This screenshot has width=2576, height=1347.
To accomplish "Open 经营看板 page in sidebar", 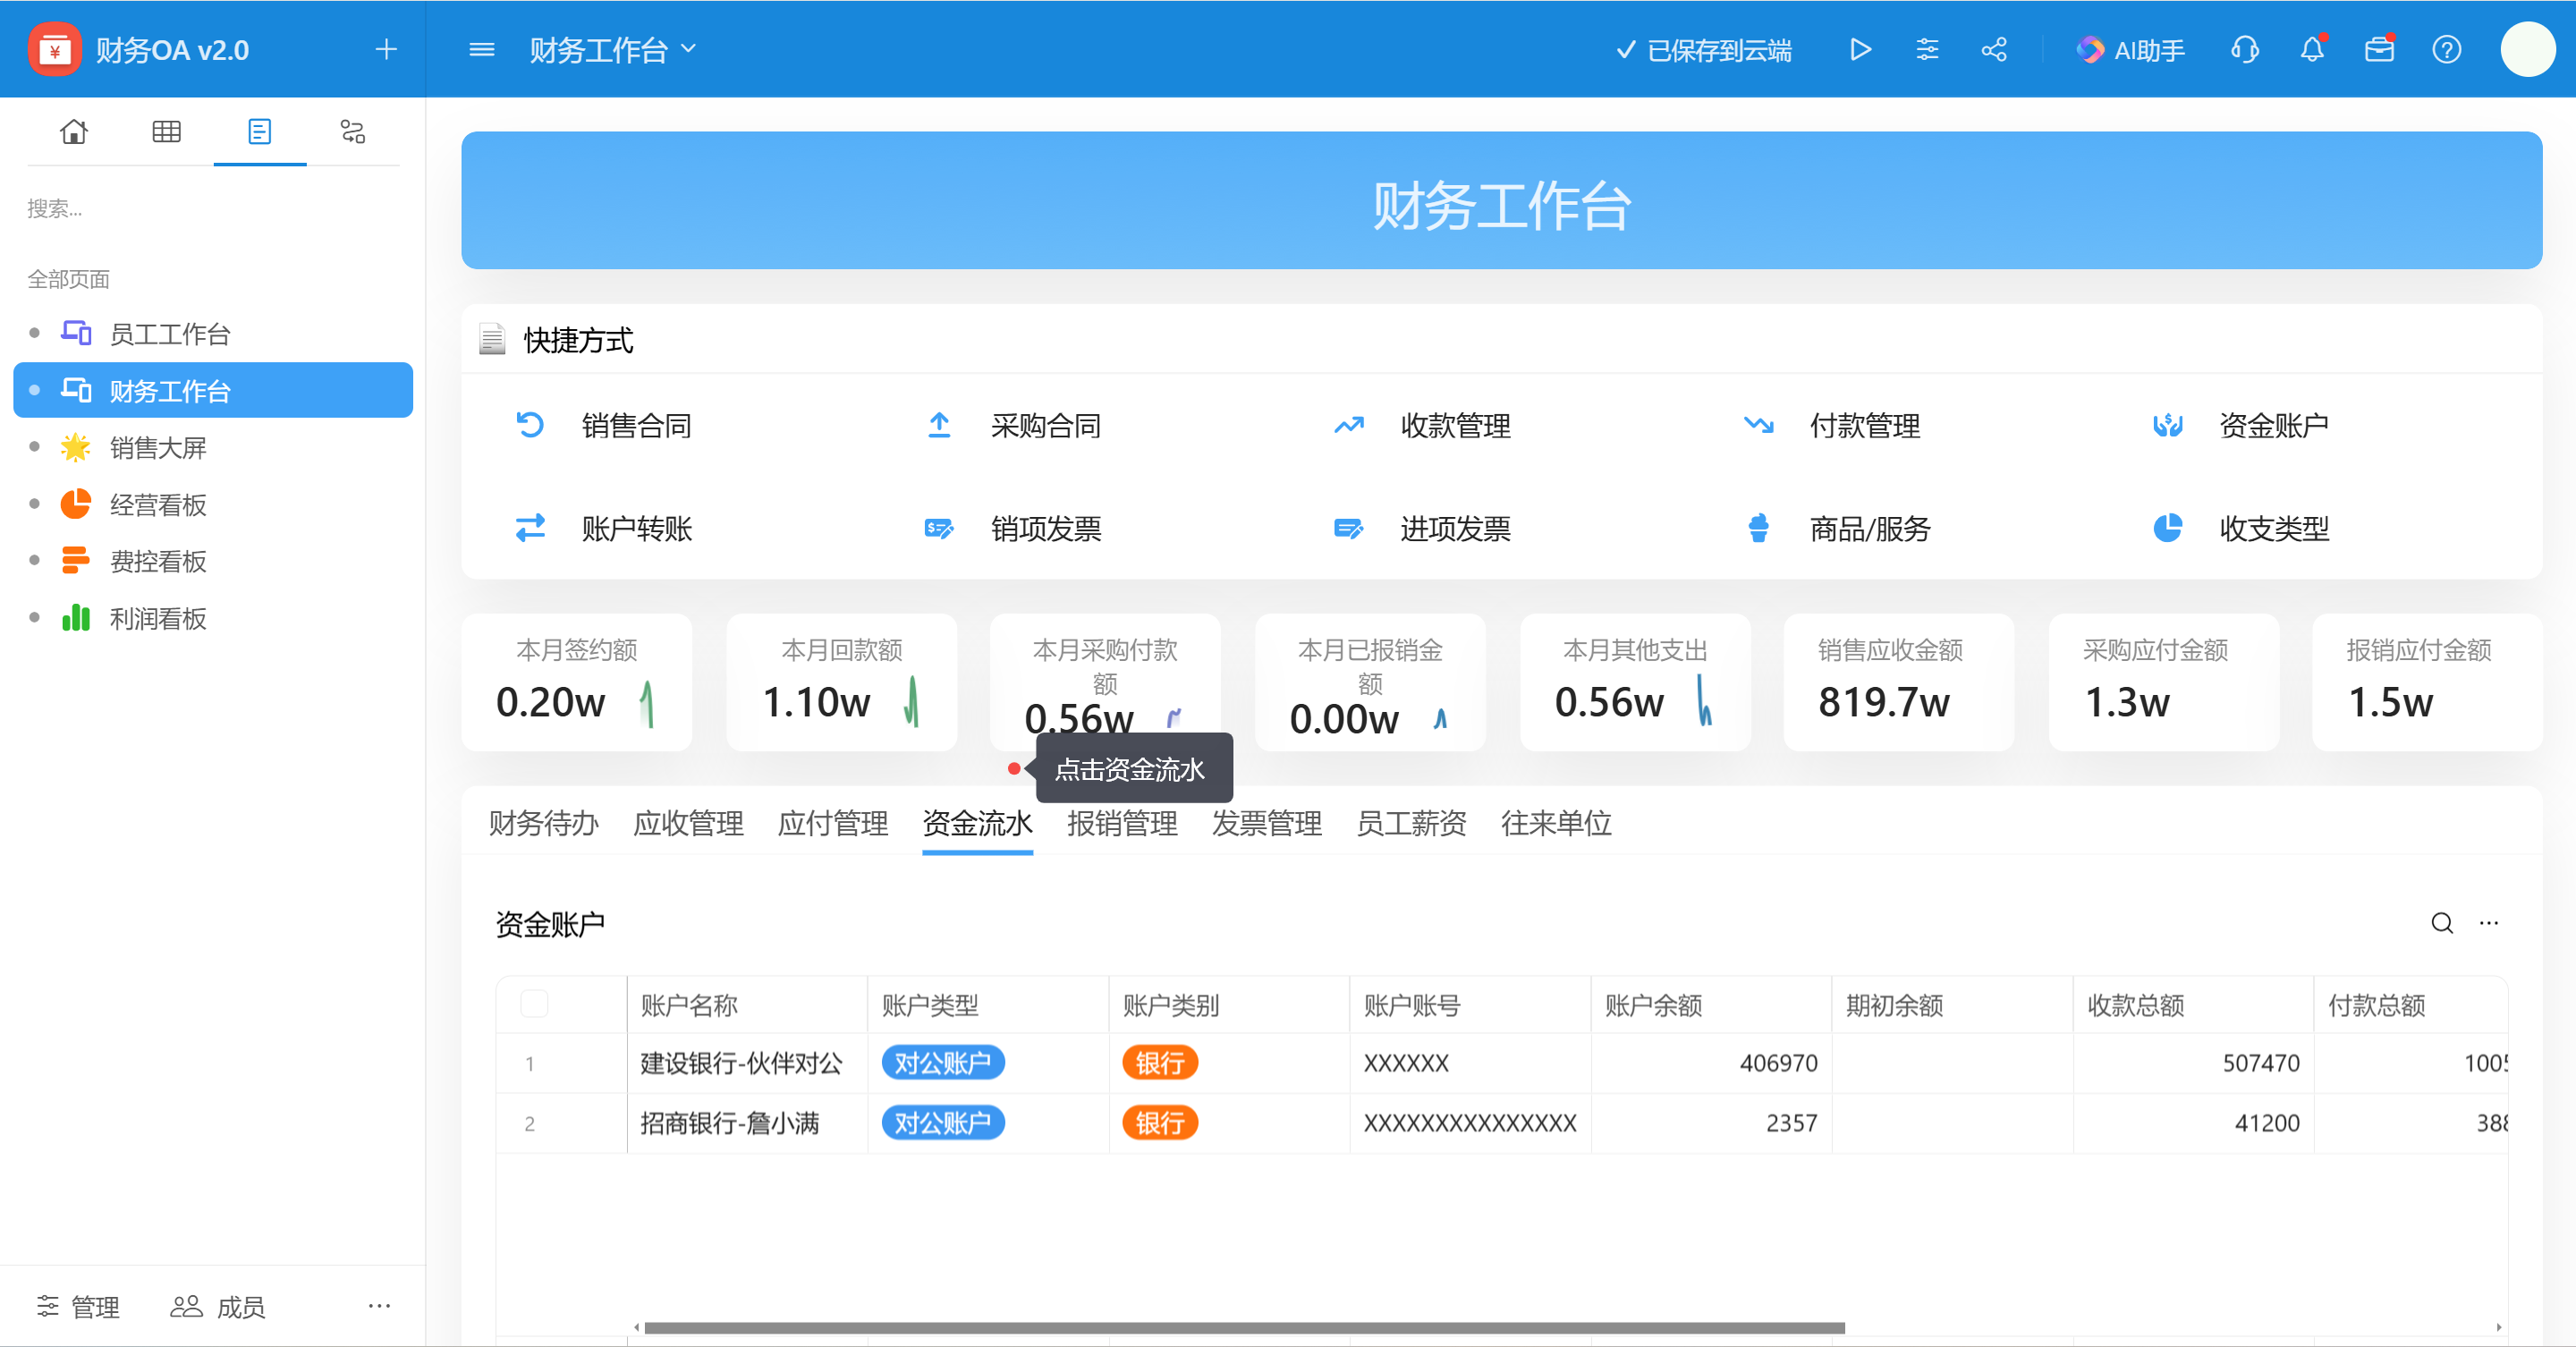I will coord(213,504).
